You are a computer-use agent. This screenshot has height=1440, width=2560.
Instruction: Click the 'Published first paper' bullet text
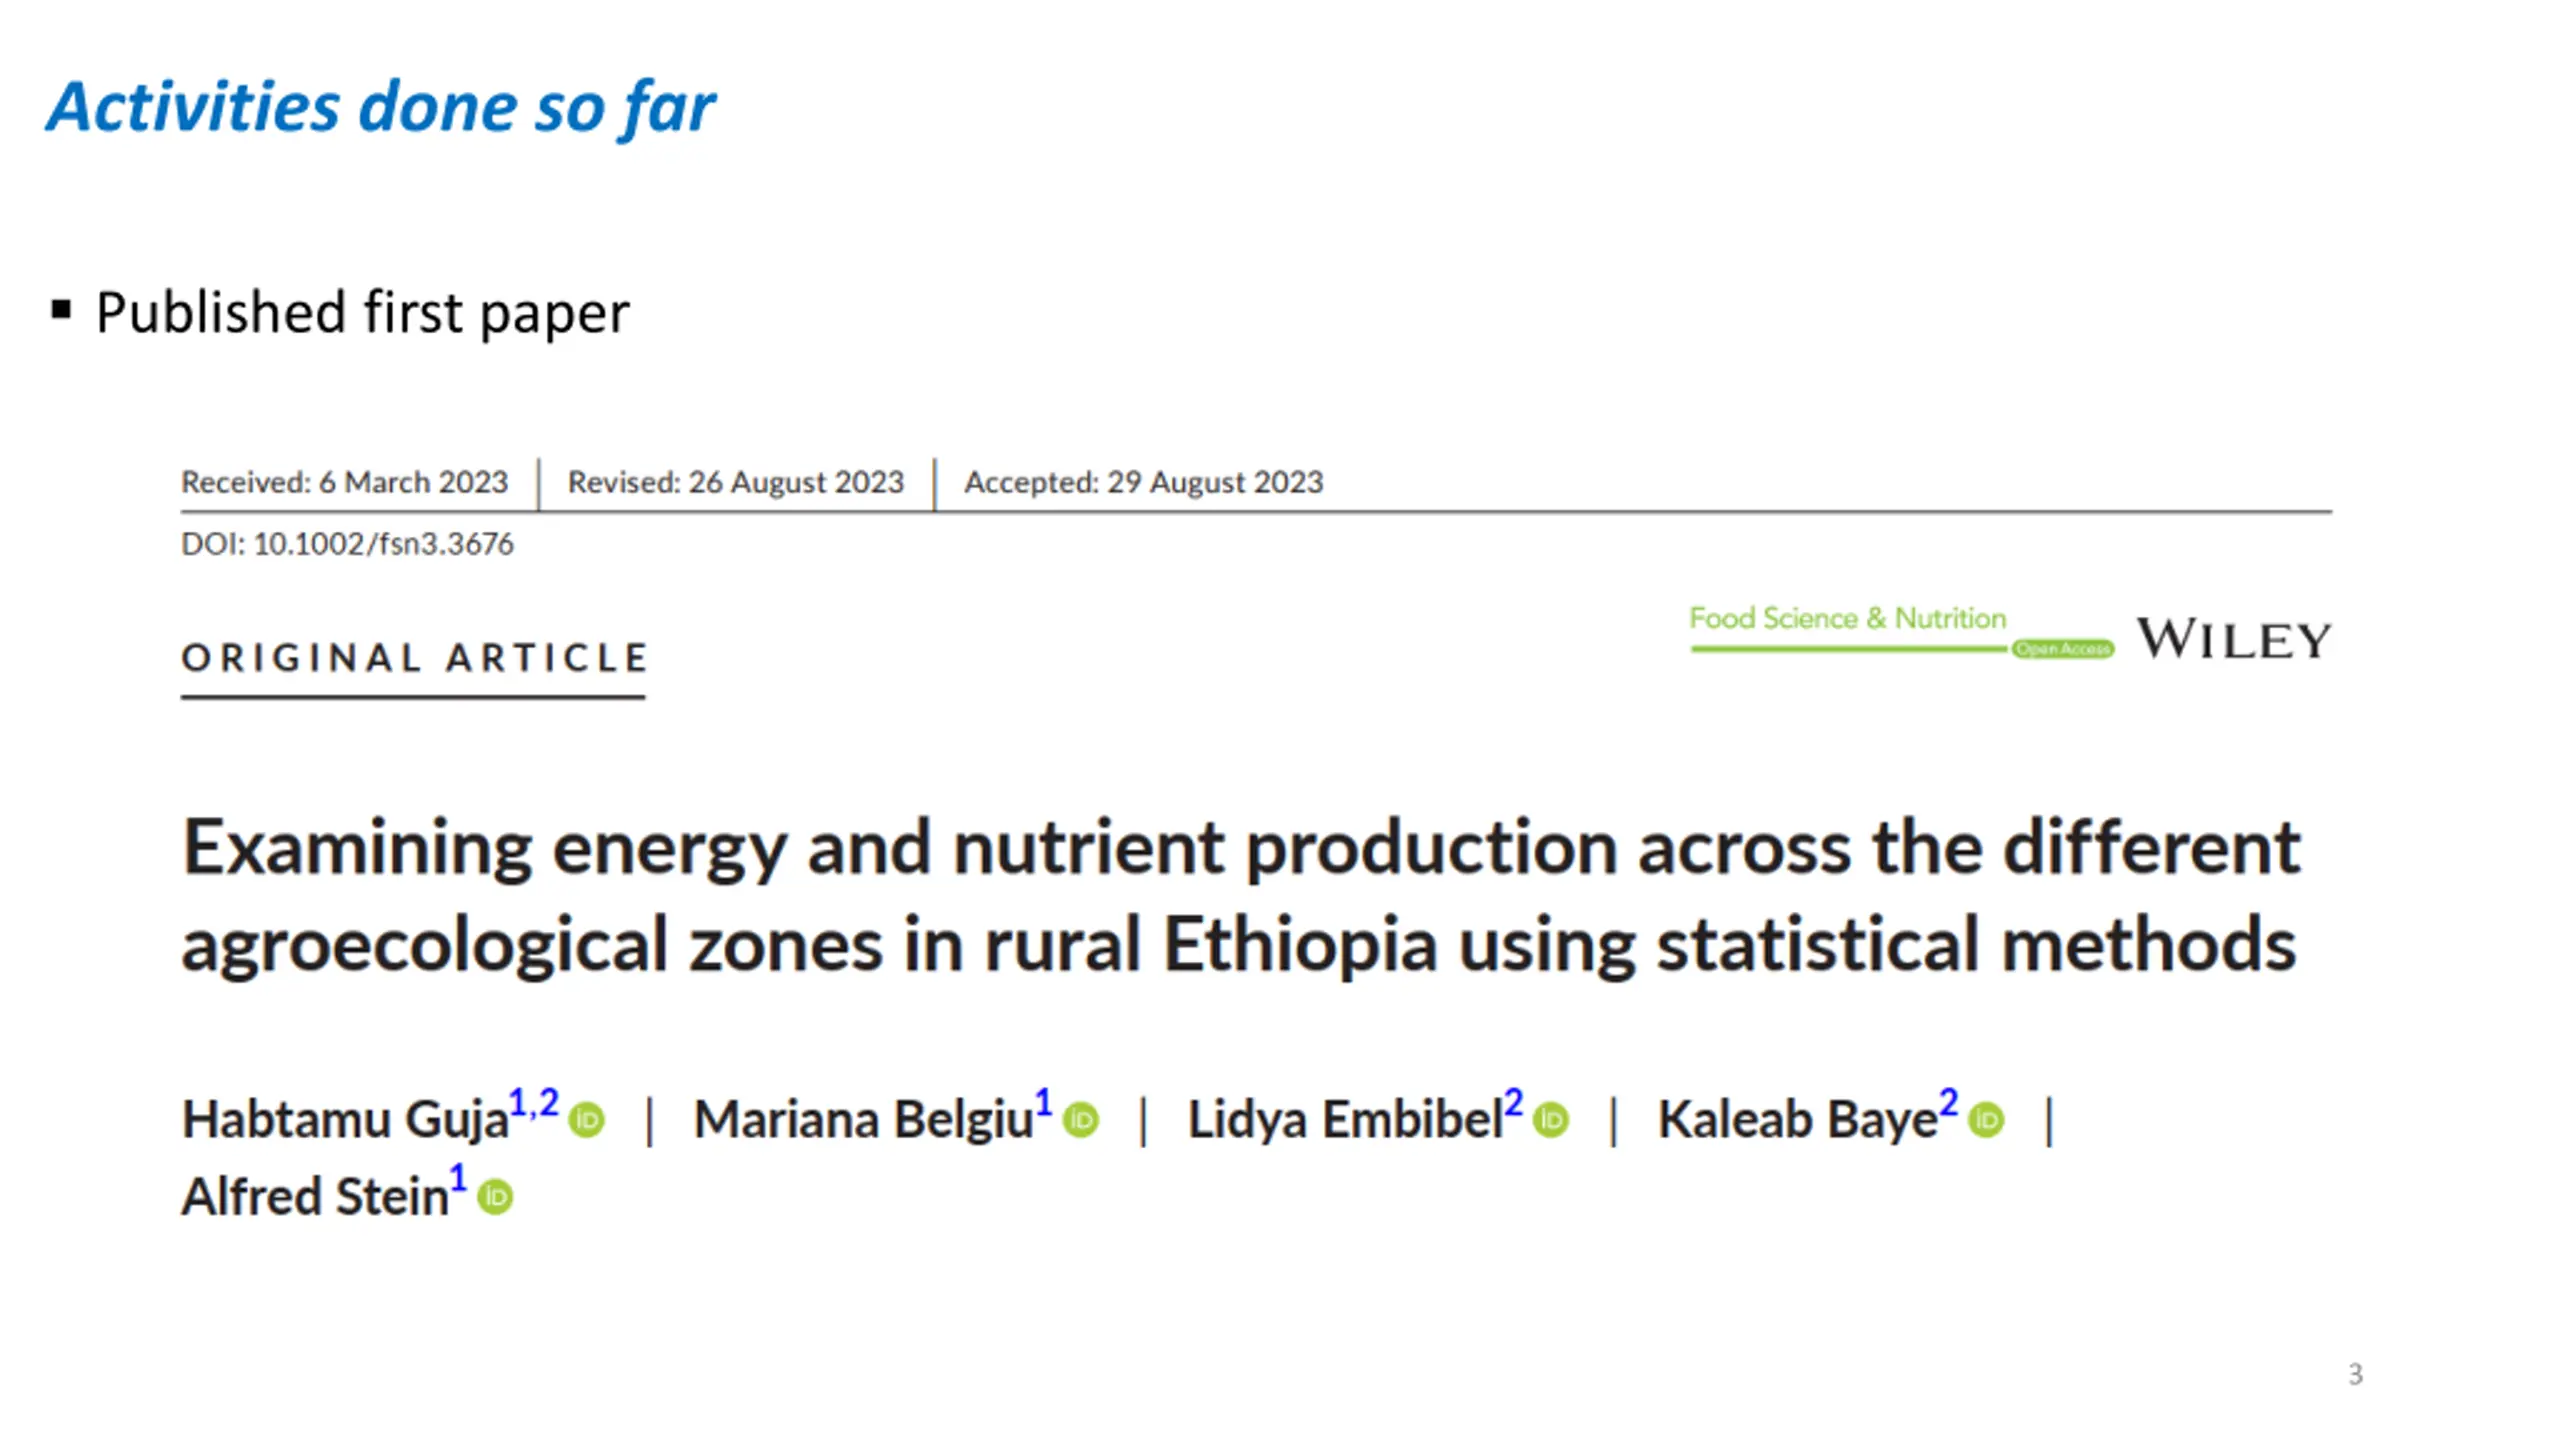point(362,312)
